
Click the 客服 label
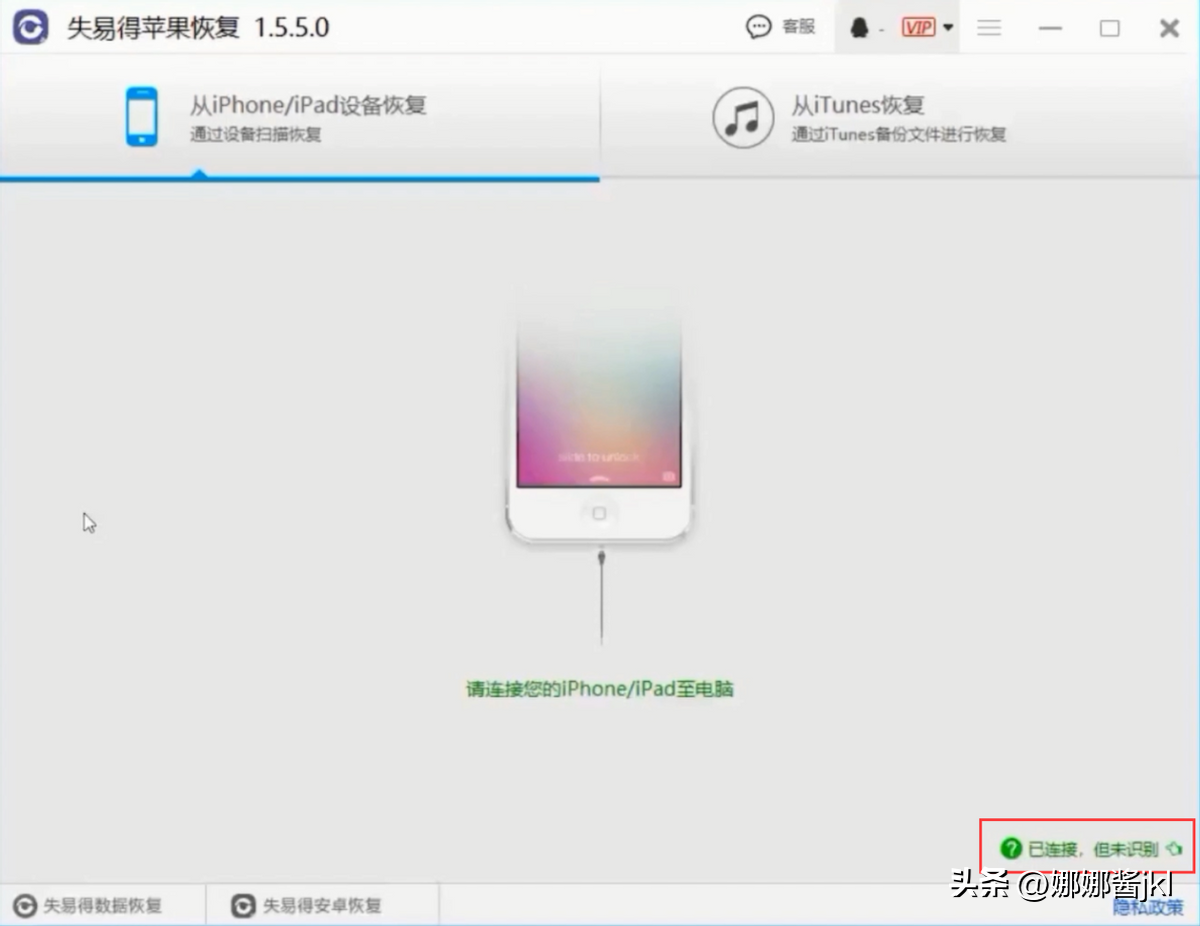[799, 27]
